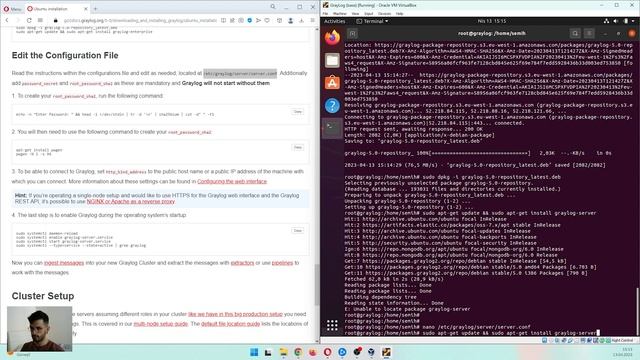Expand Ubuntu system status menu arrow
The height and width of the screenshot is (360, 640).
click(x=633, y=21)
